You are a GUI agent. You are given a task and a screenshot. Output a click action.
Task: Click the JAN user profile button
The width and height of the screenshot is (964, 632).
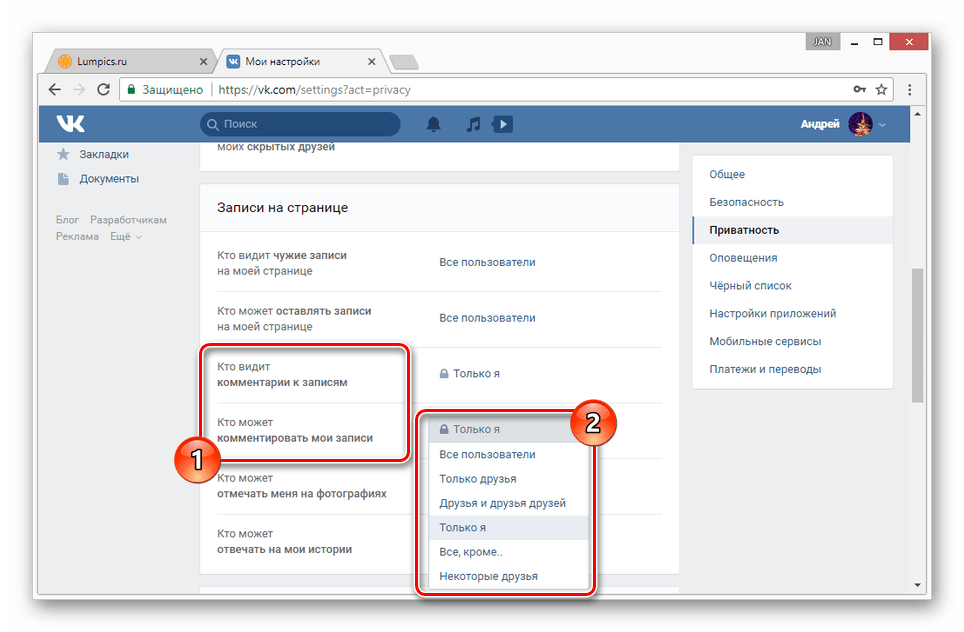pyautogui.click(x=823, y=42)
